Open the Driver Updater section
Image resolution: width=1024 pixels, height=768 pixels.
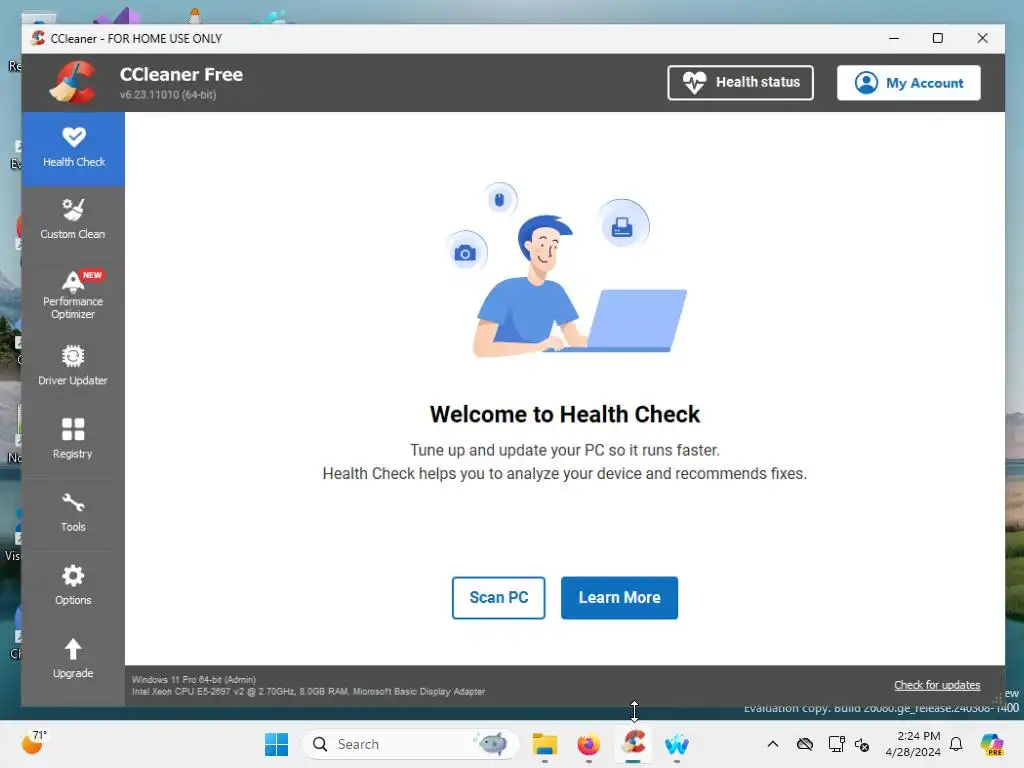click(73, 366)
